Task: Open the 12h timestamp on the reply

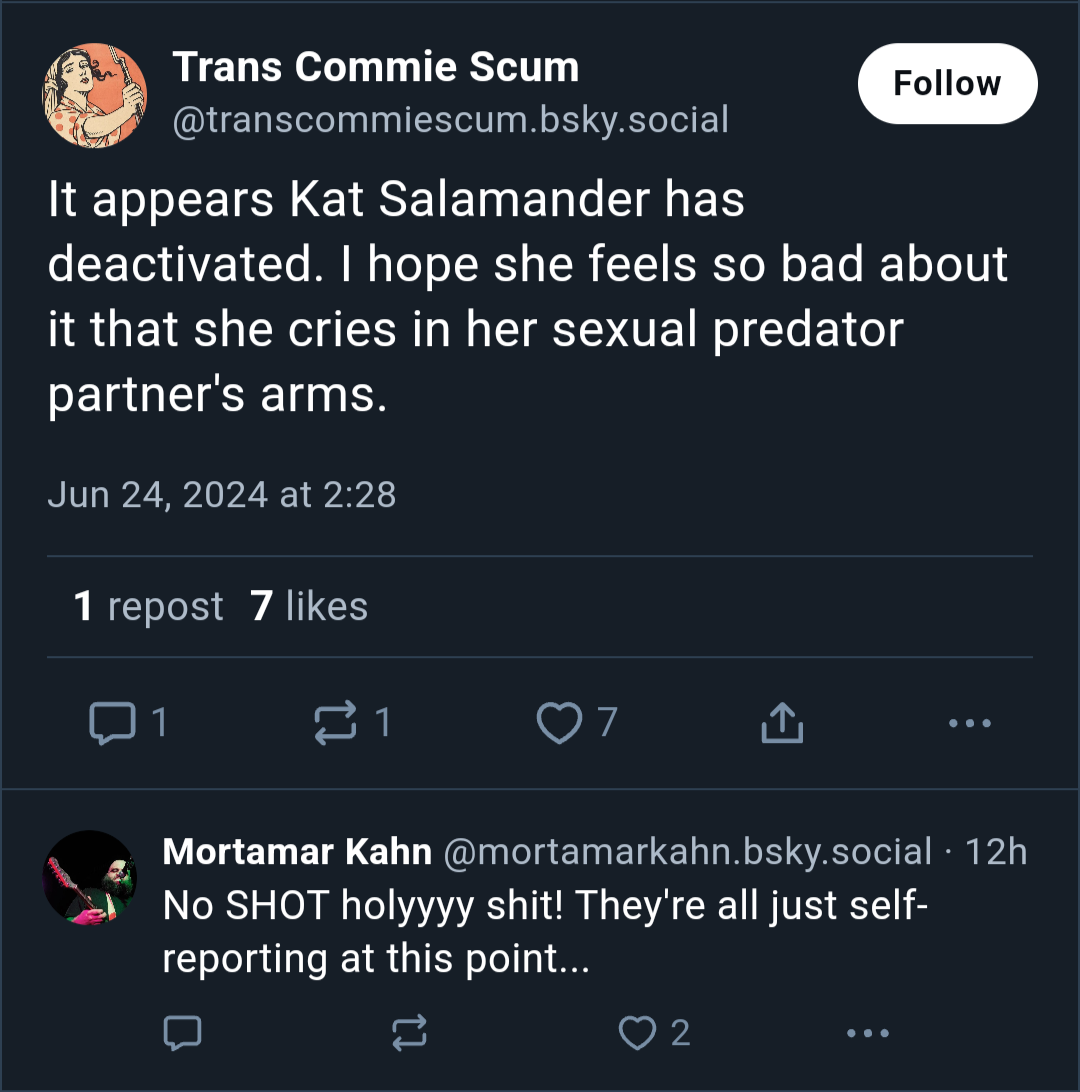Action: point(996,851)
